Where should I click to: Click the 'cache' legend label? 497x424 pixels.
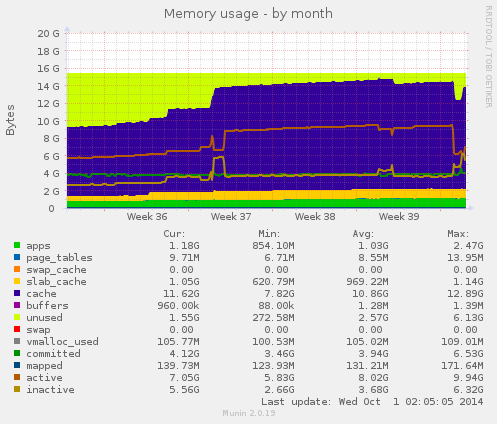coord(41,294)
